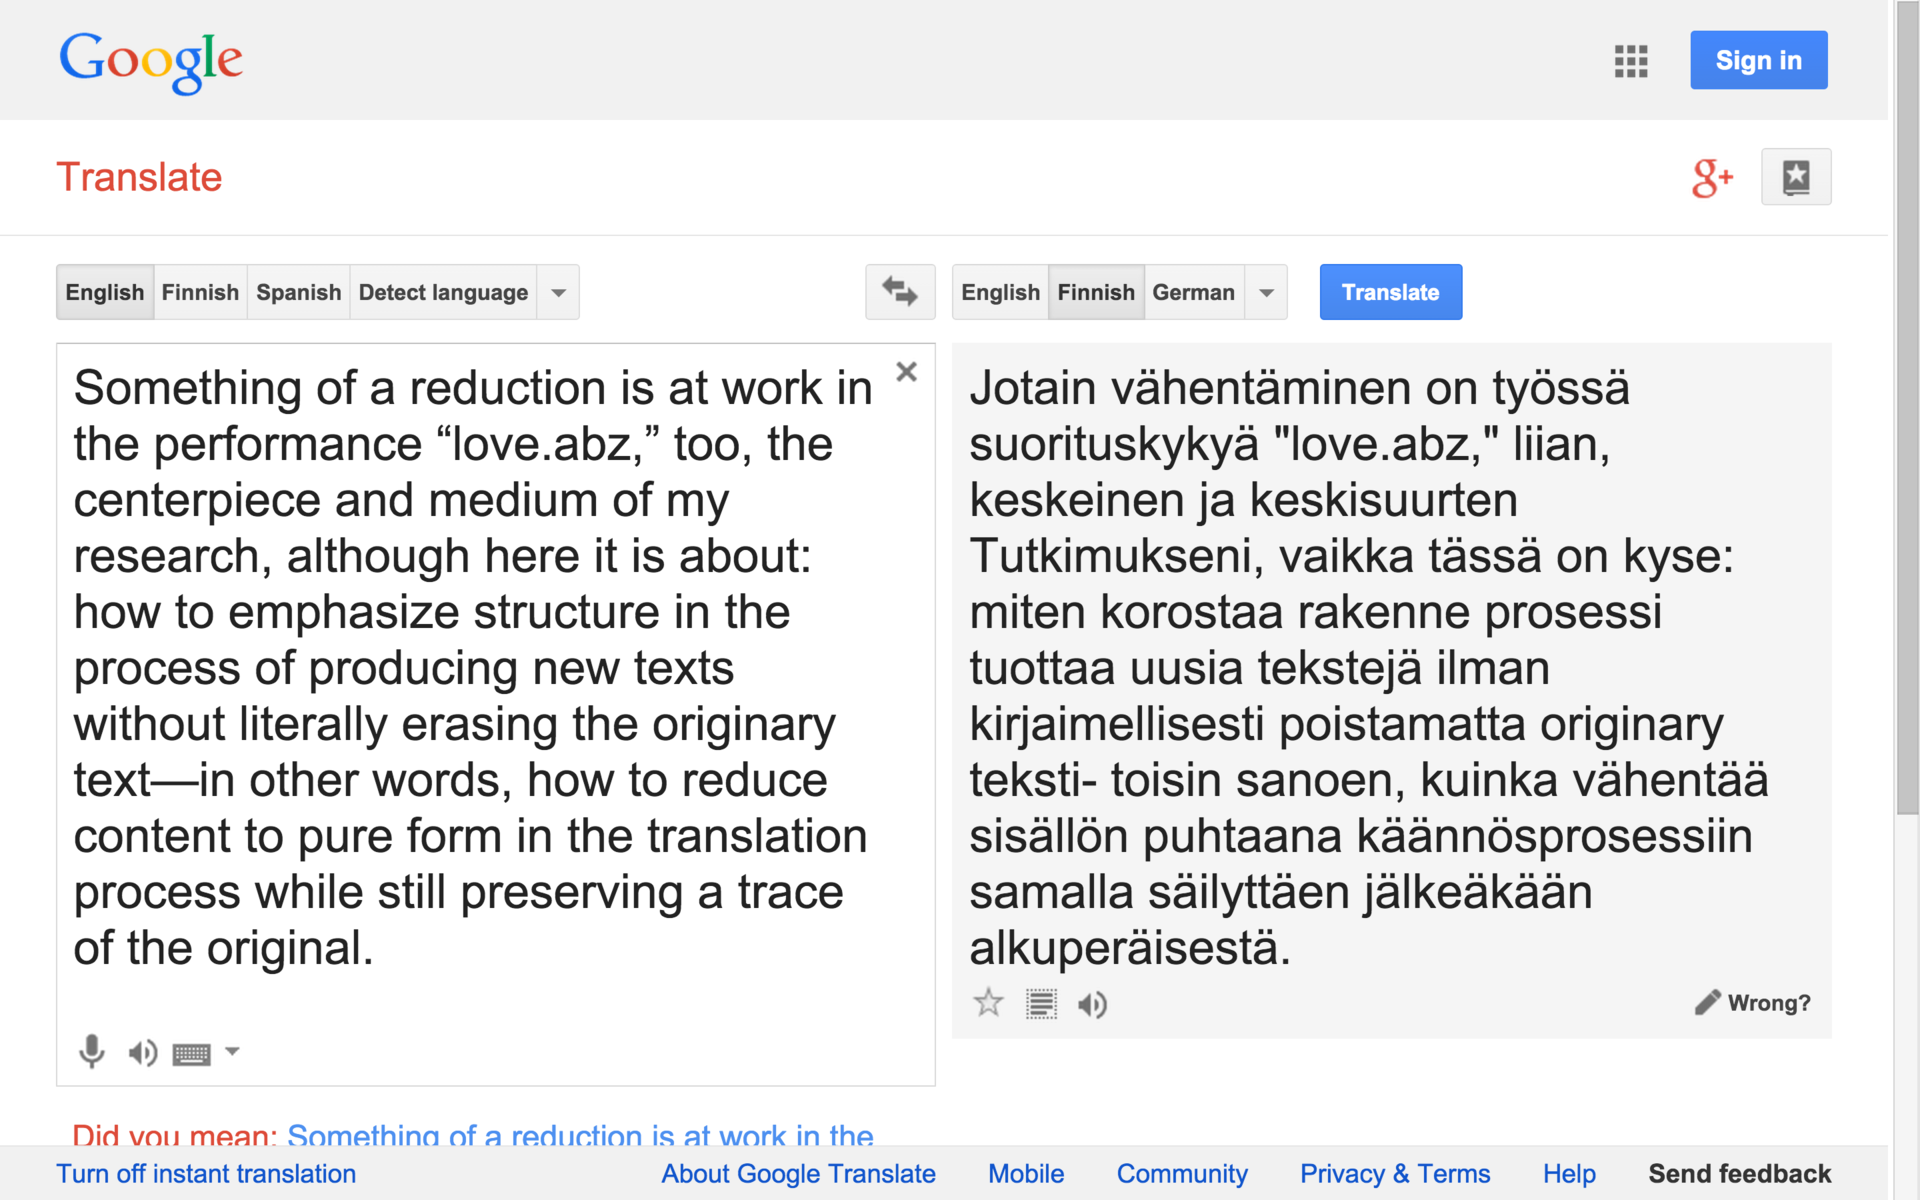Screen dimensions: 1920x1200
Task: Select all translated text via icon
Action: (x=1040, y=1004)
